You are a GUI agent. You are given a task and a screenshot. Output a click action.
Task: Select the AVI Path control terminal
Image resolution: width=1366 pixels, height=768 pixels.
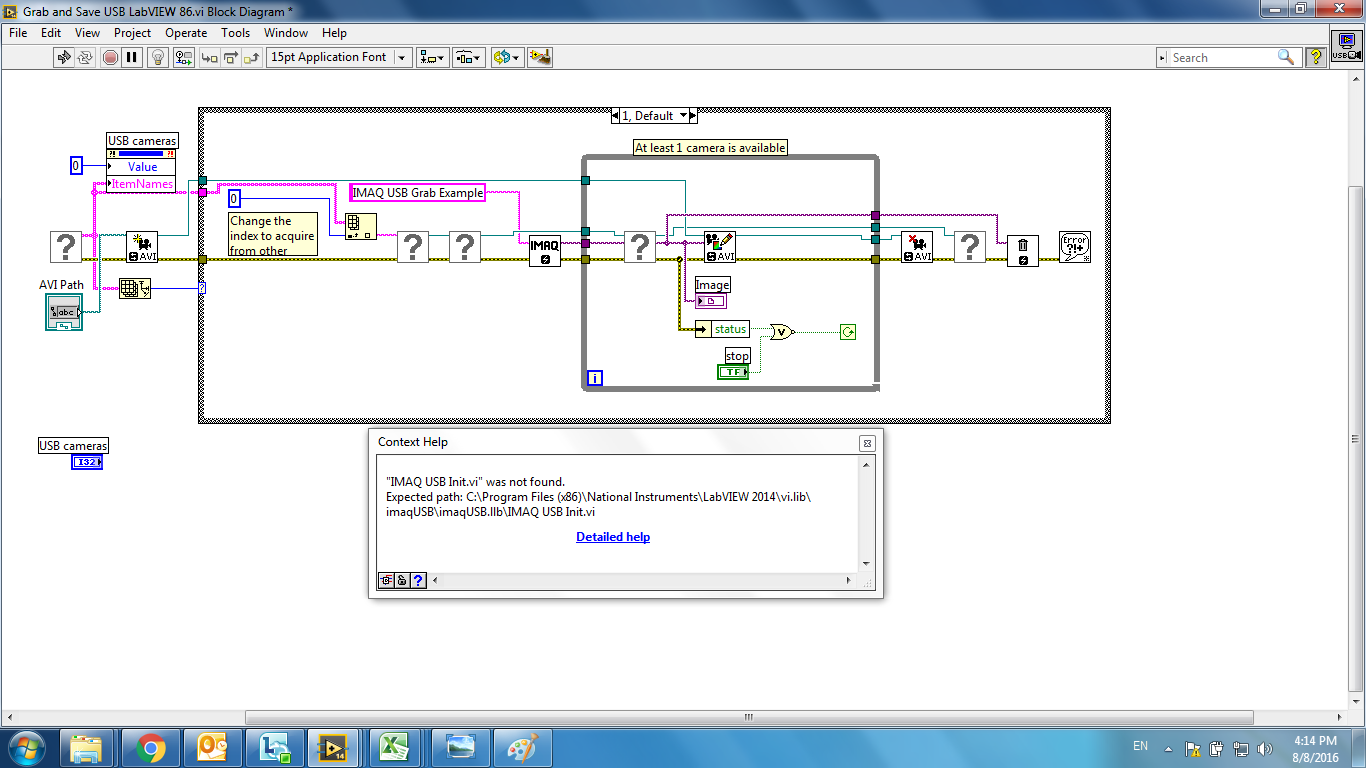tap(64, 312)
